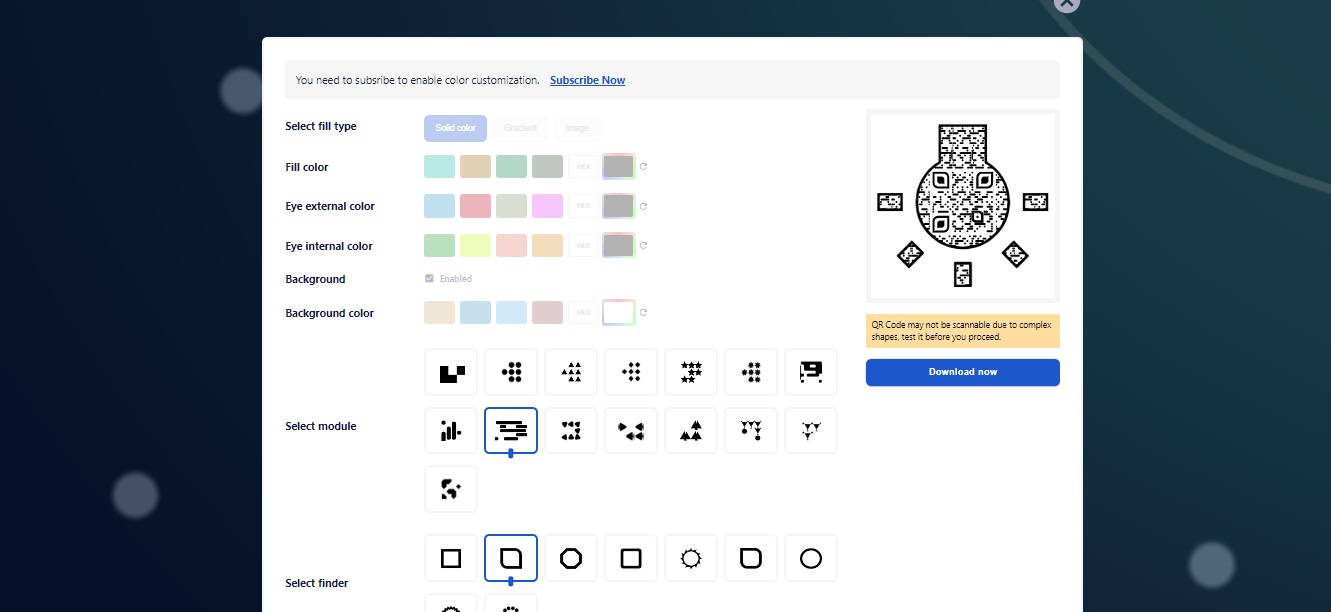
Task: Click the "Select module" label
Action: tap(321, 427)
